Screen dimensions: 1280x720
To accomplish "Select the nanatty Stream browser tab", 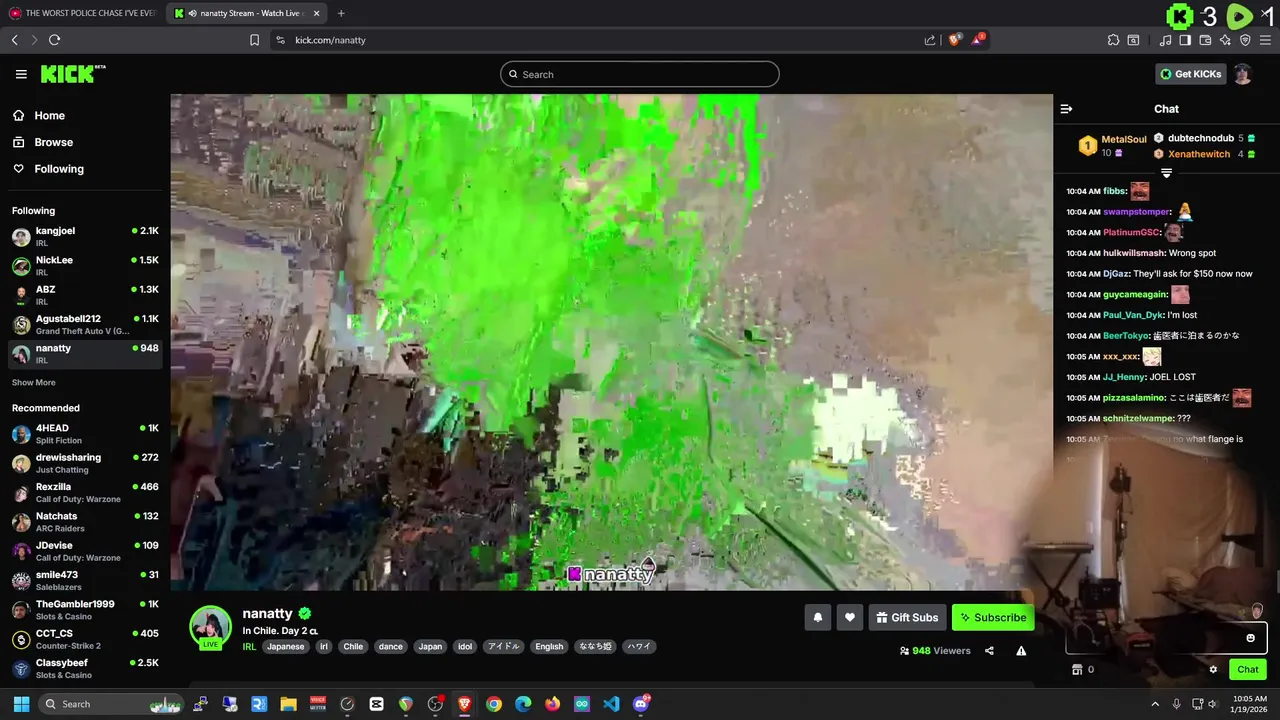I will click(246, 13).
